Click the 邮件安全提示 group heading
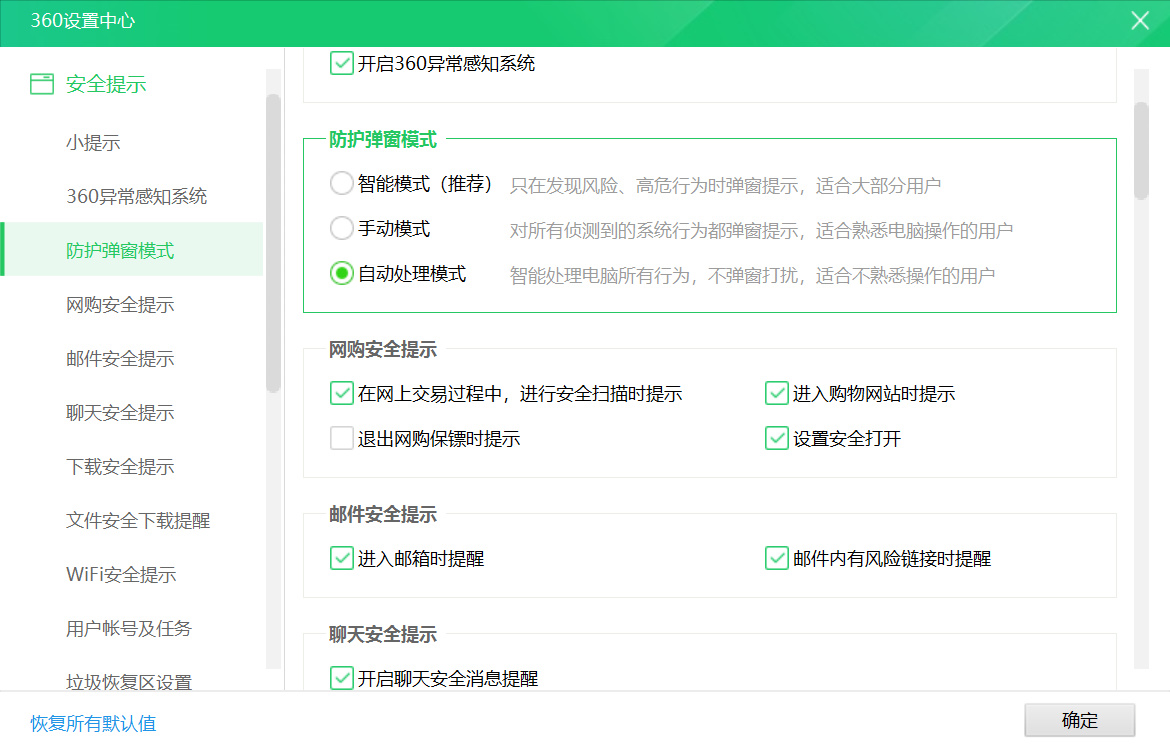 pos(383,514)
